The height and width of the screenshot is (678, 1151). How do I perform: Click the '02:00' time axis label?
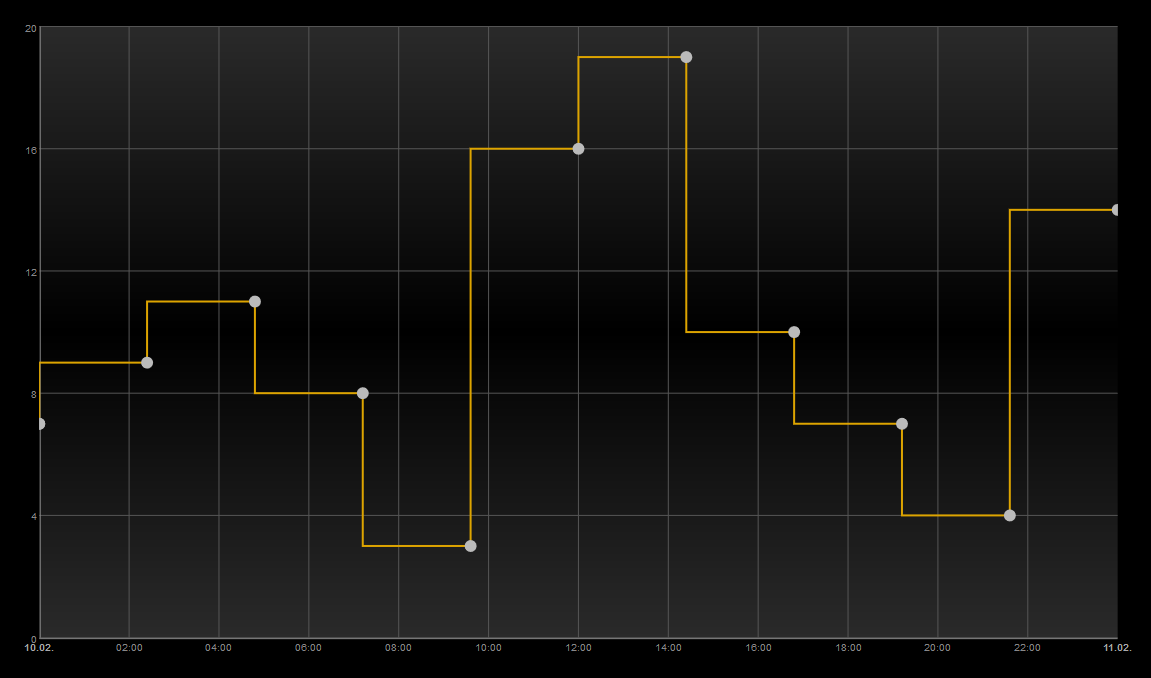point(129,648)
